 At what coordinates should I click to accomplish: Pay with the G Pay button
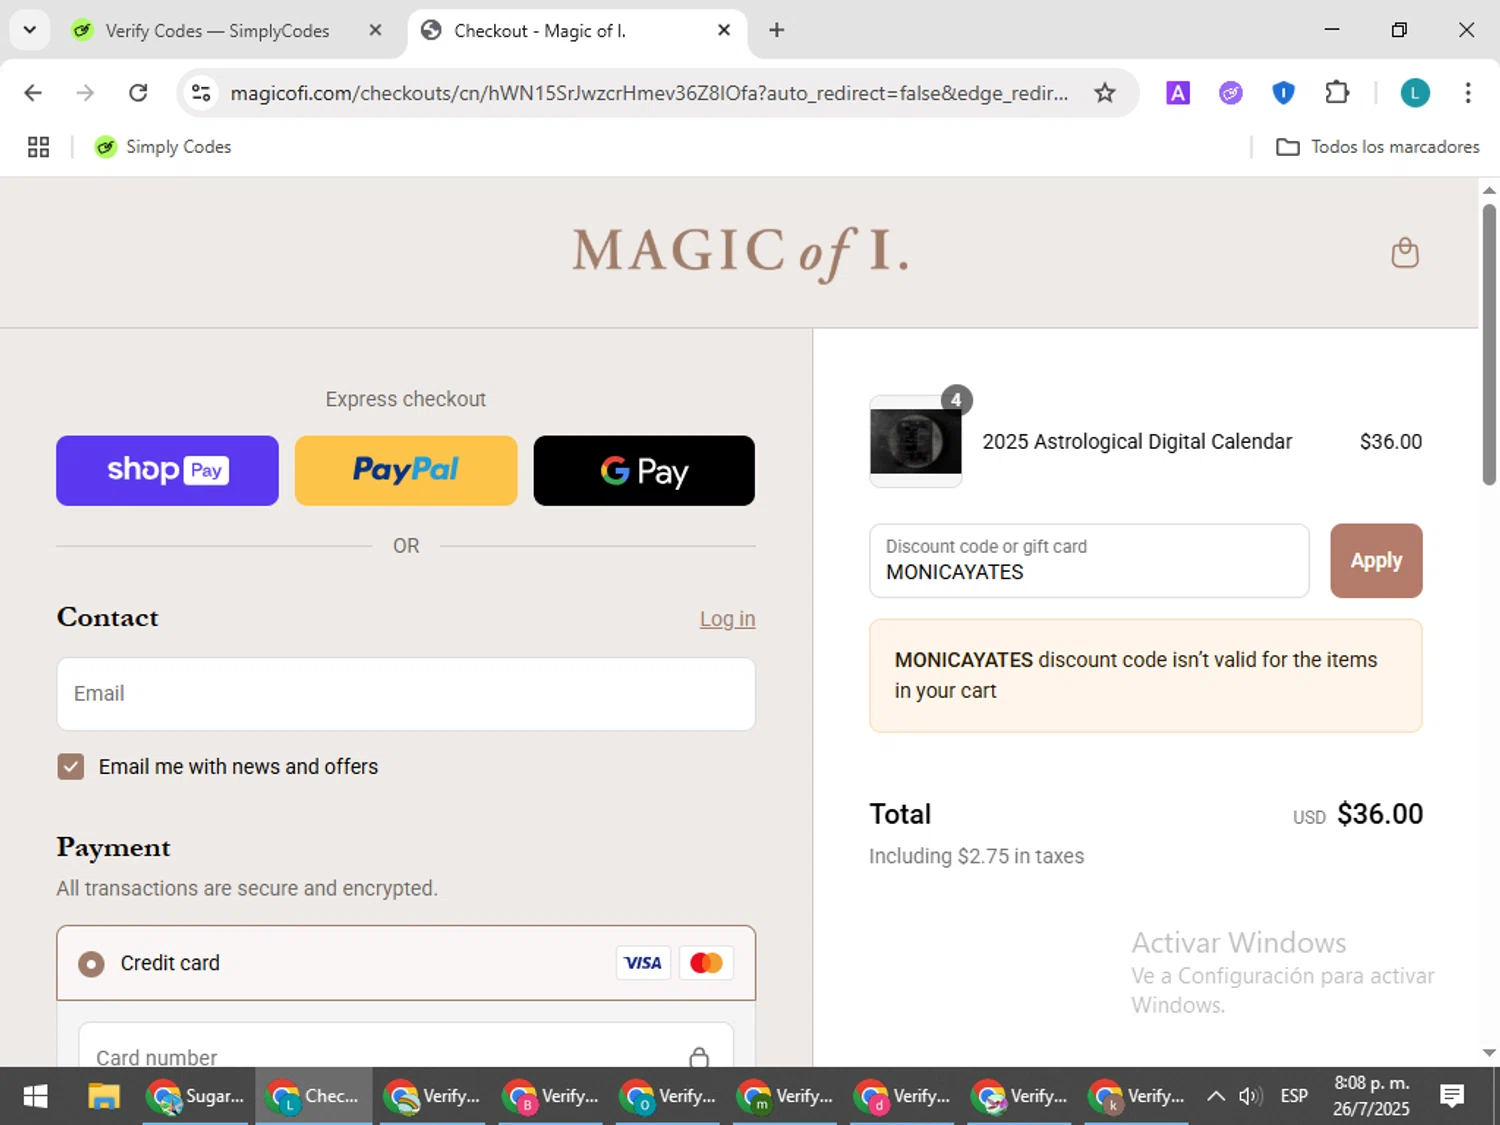[x=644, y=470]
